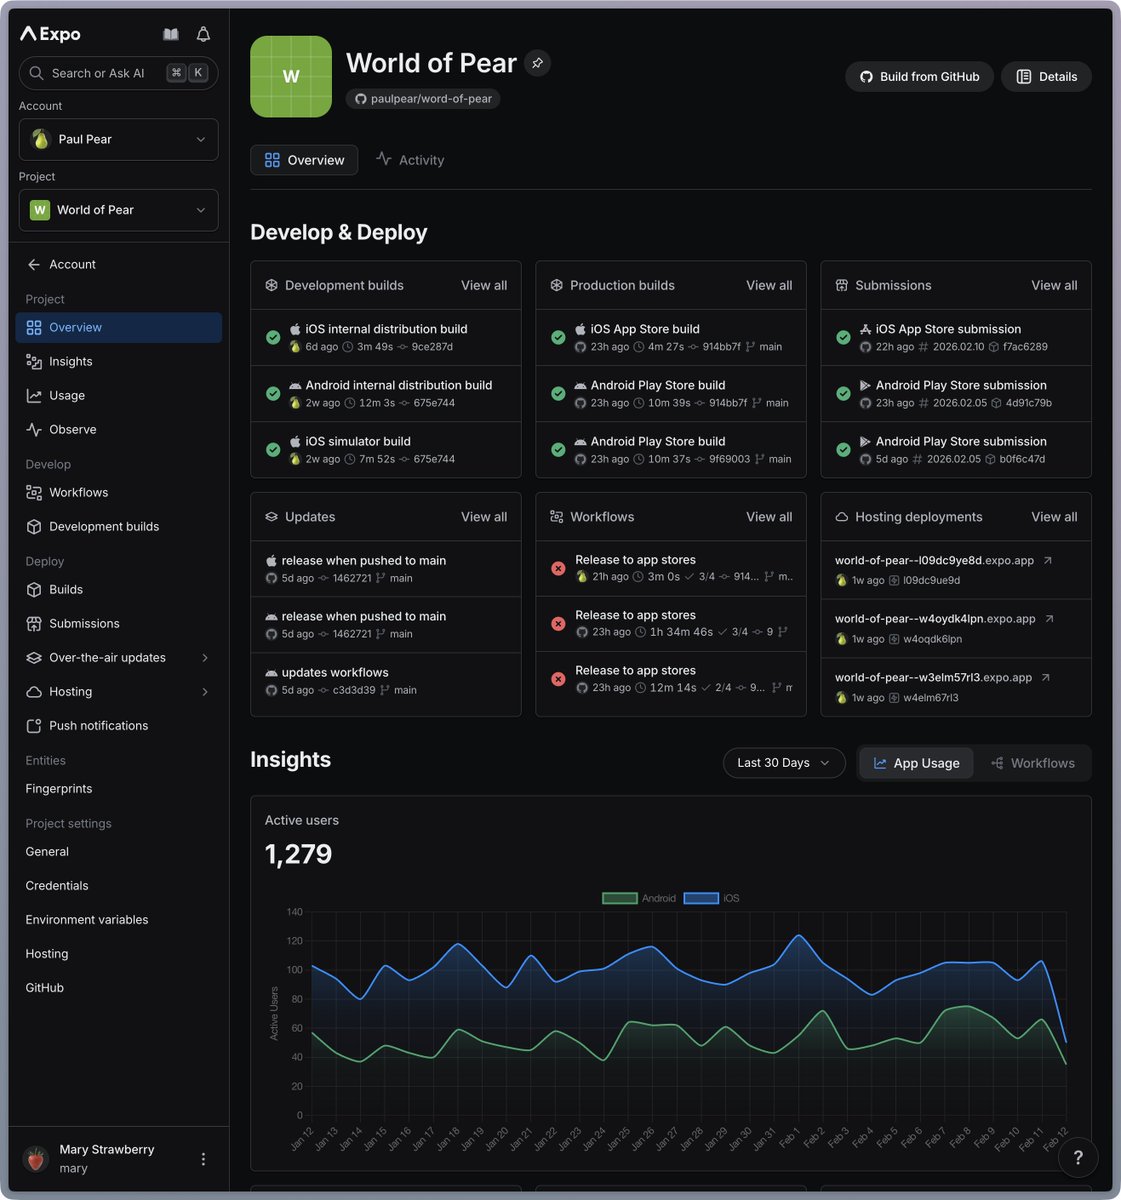This screenshot has width=1121, height=1200.
Task: Click the Development builds cube sidebar icon
Action: click(34, 527)
